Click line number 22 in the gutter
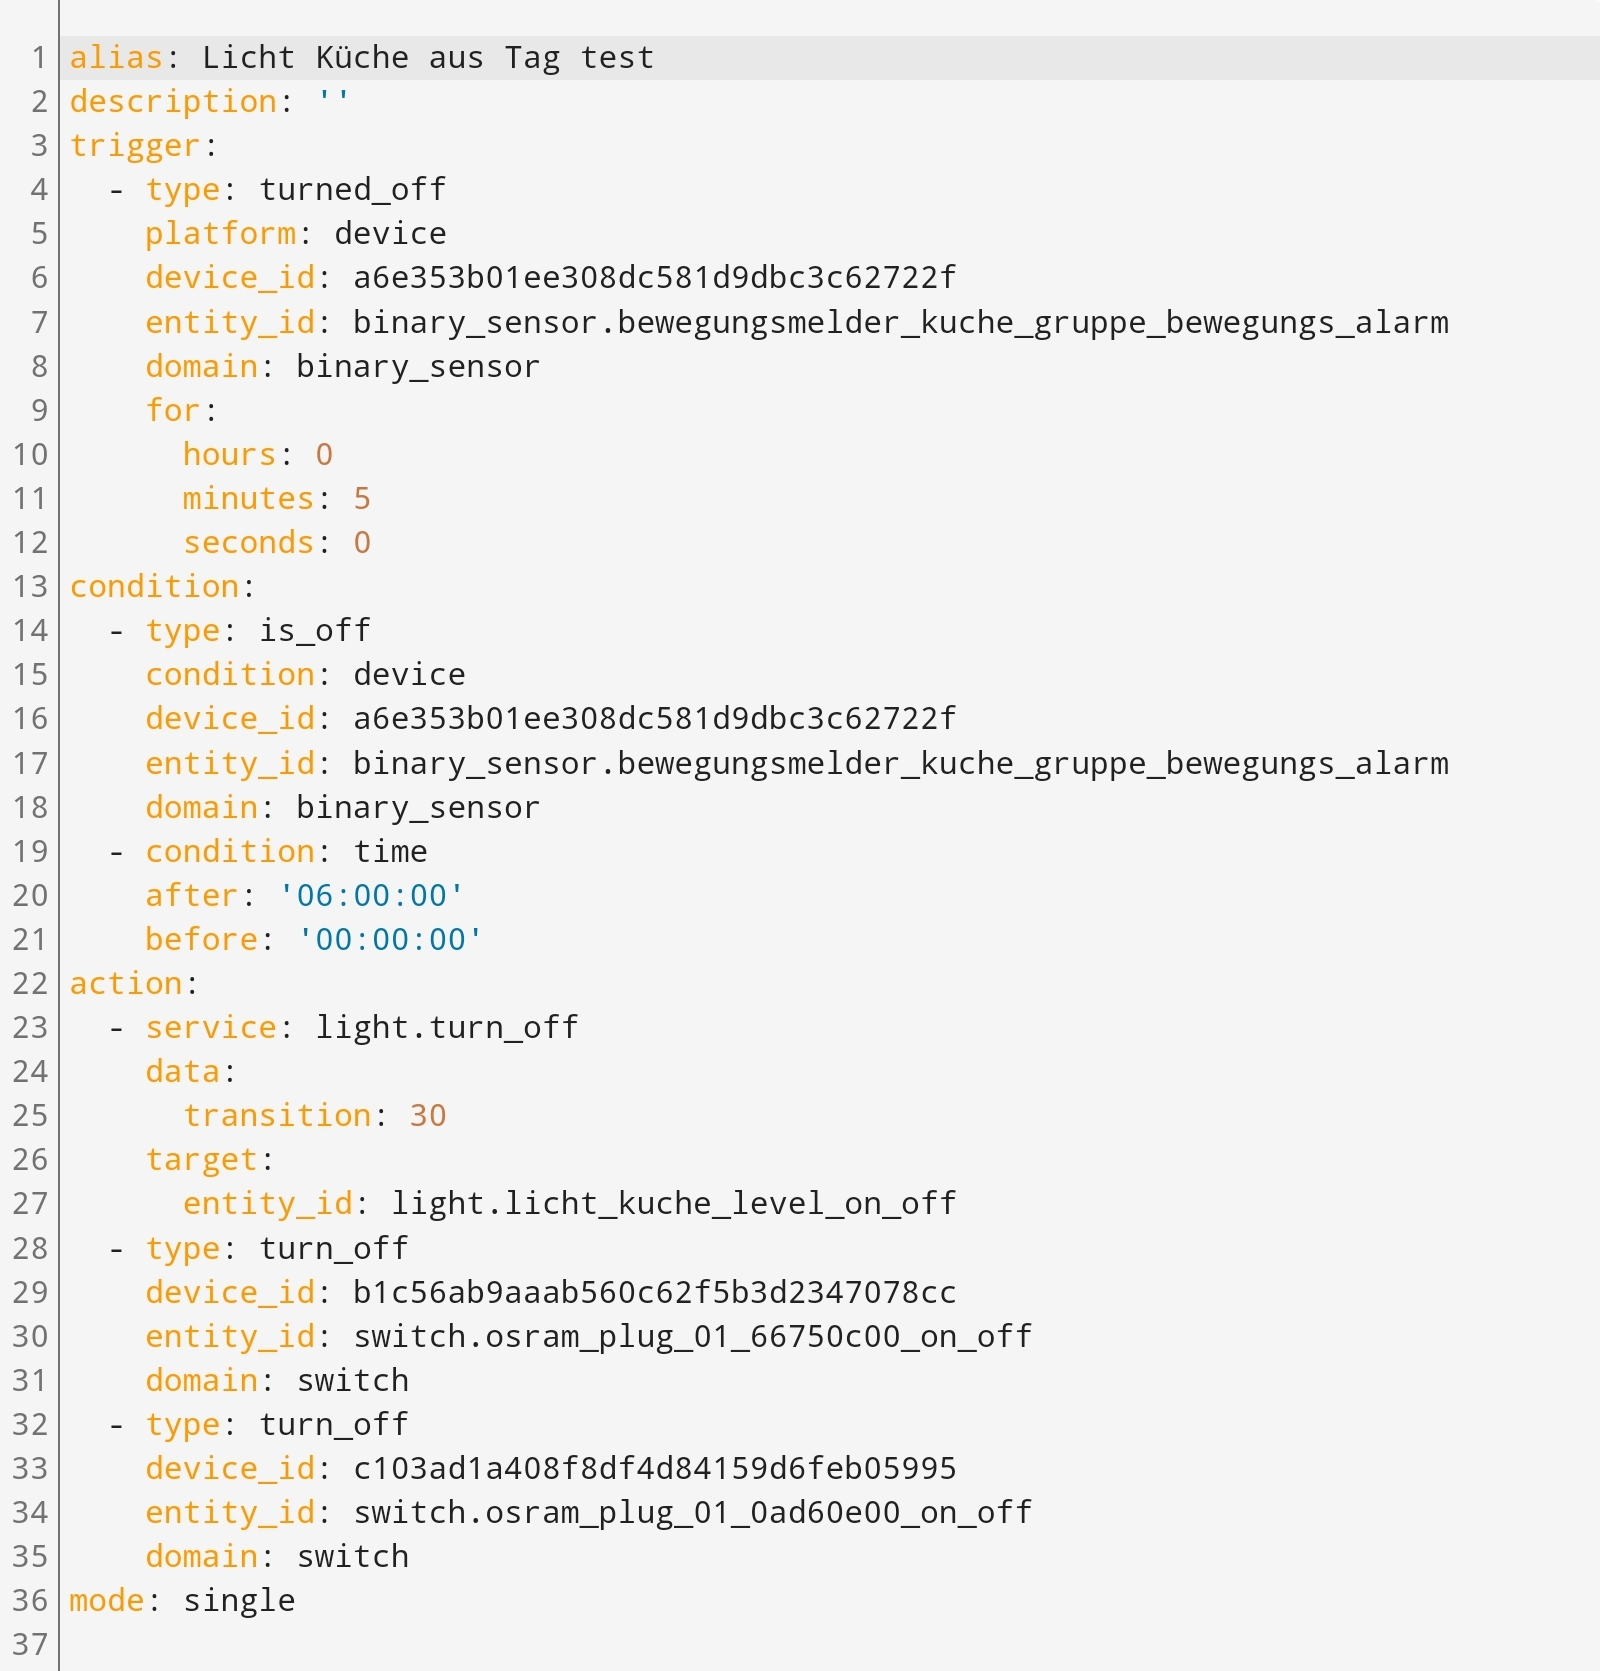Screen dimensions: 1600x1671 coord(31,982)
